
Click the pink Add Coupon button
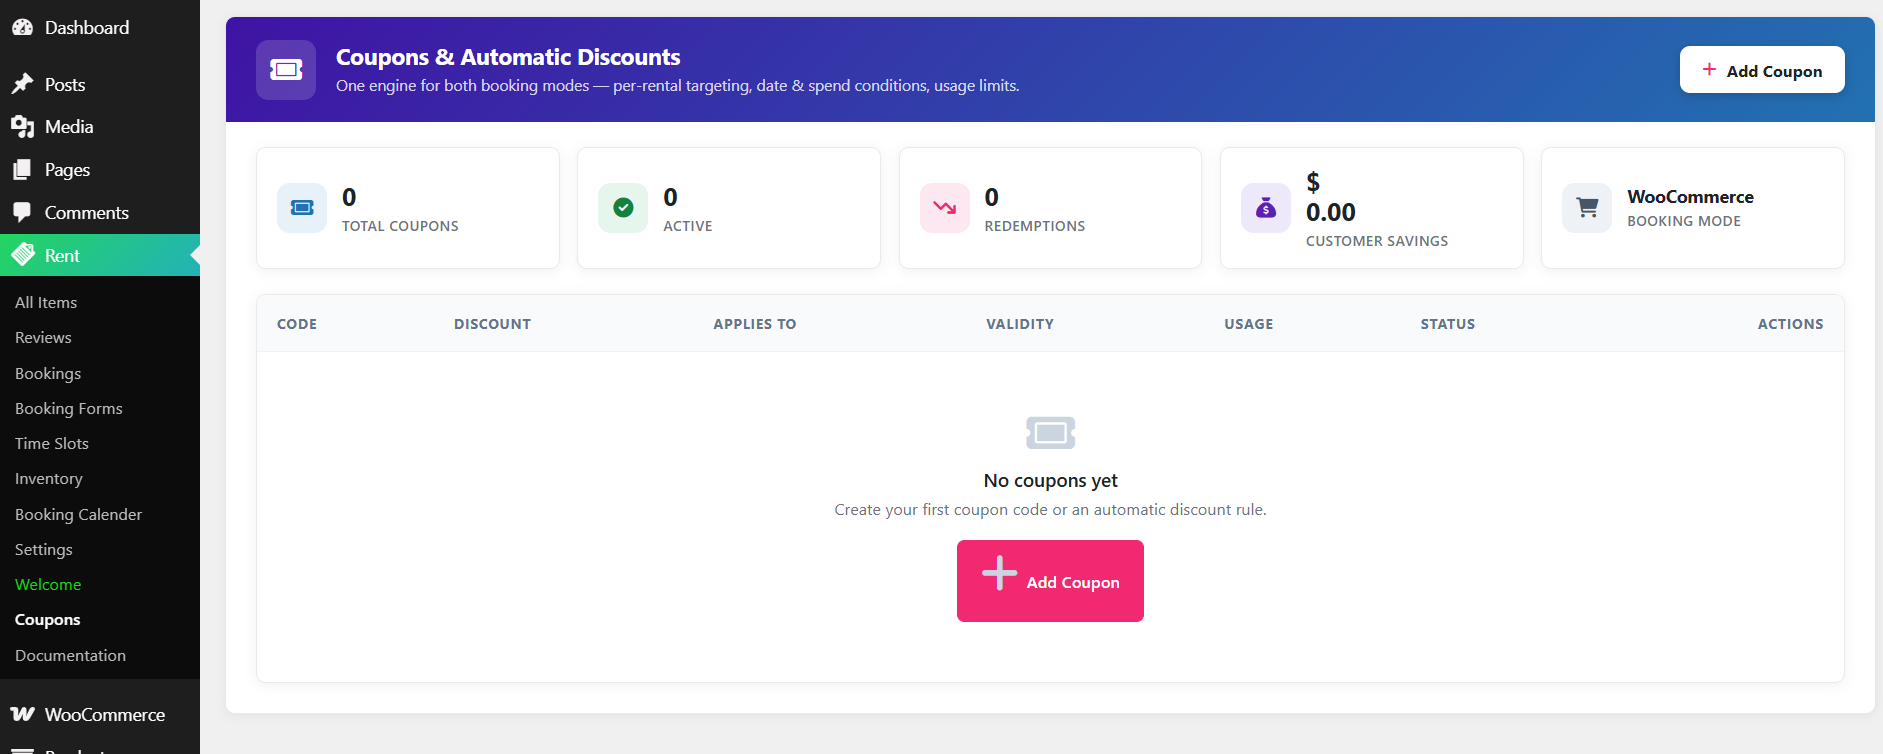point(1050,581)
